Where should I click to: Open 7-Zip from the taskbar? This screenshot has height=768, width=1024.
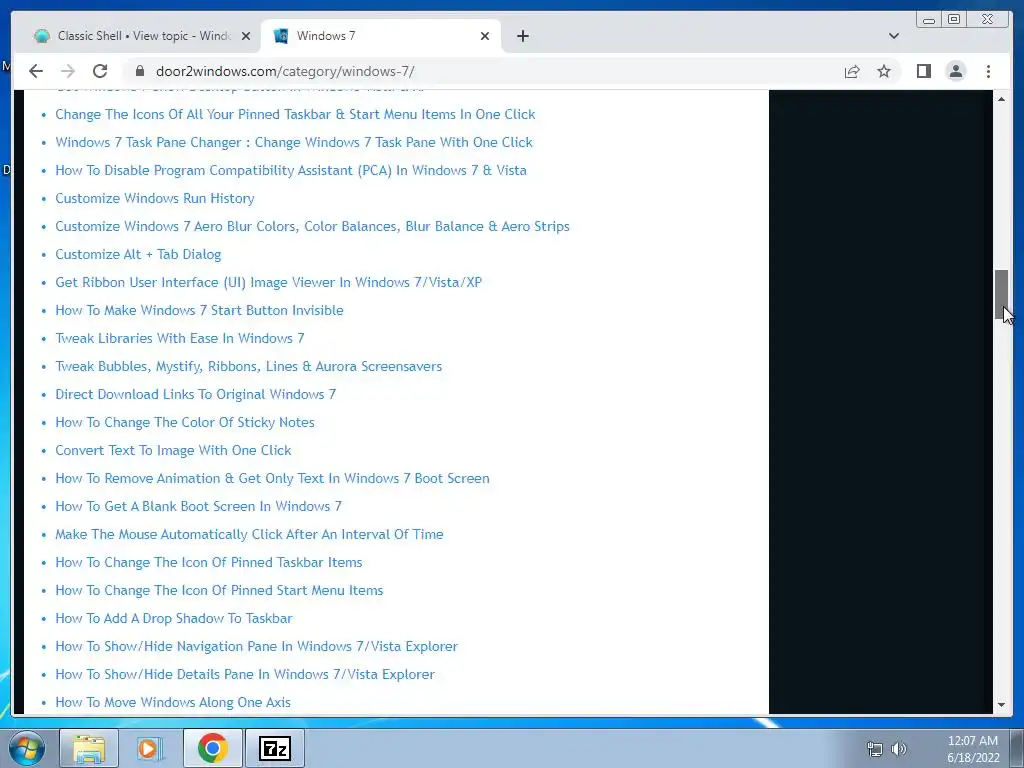274,748
